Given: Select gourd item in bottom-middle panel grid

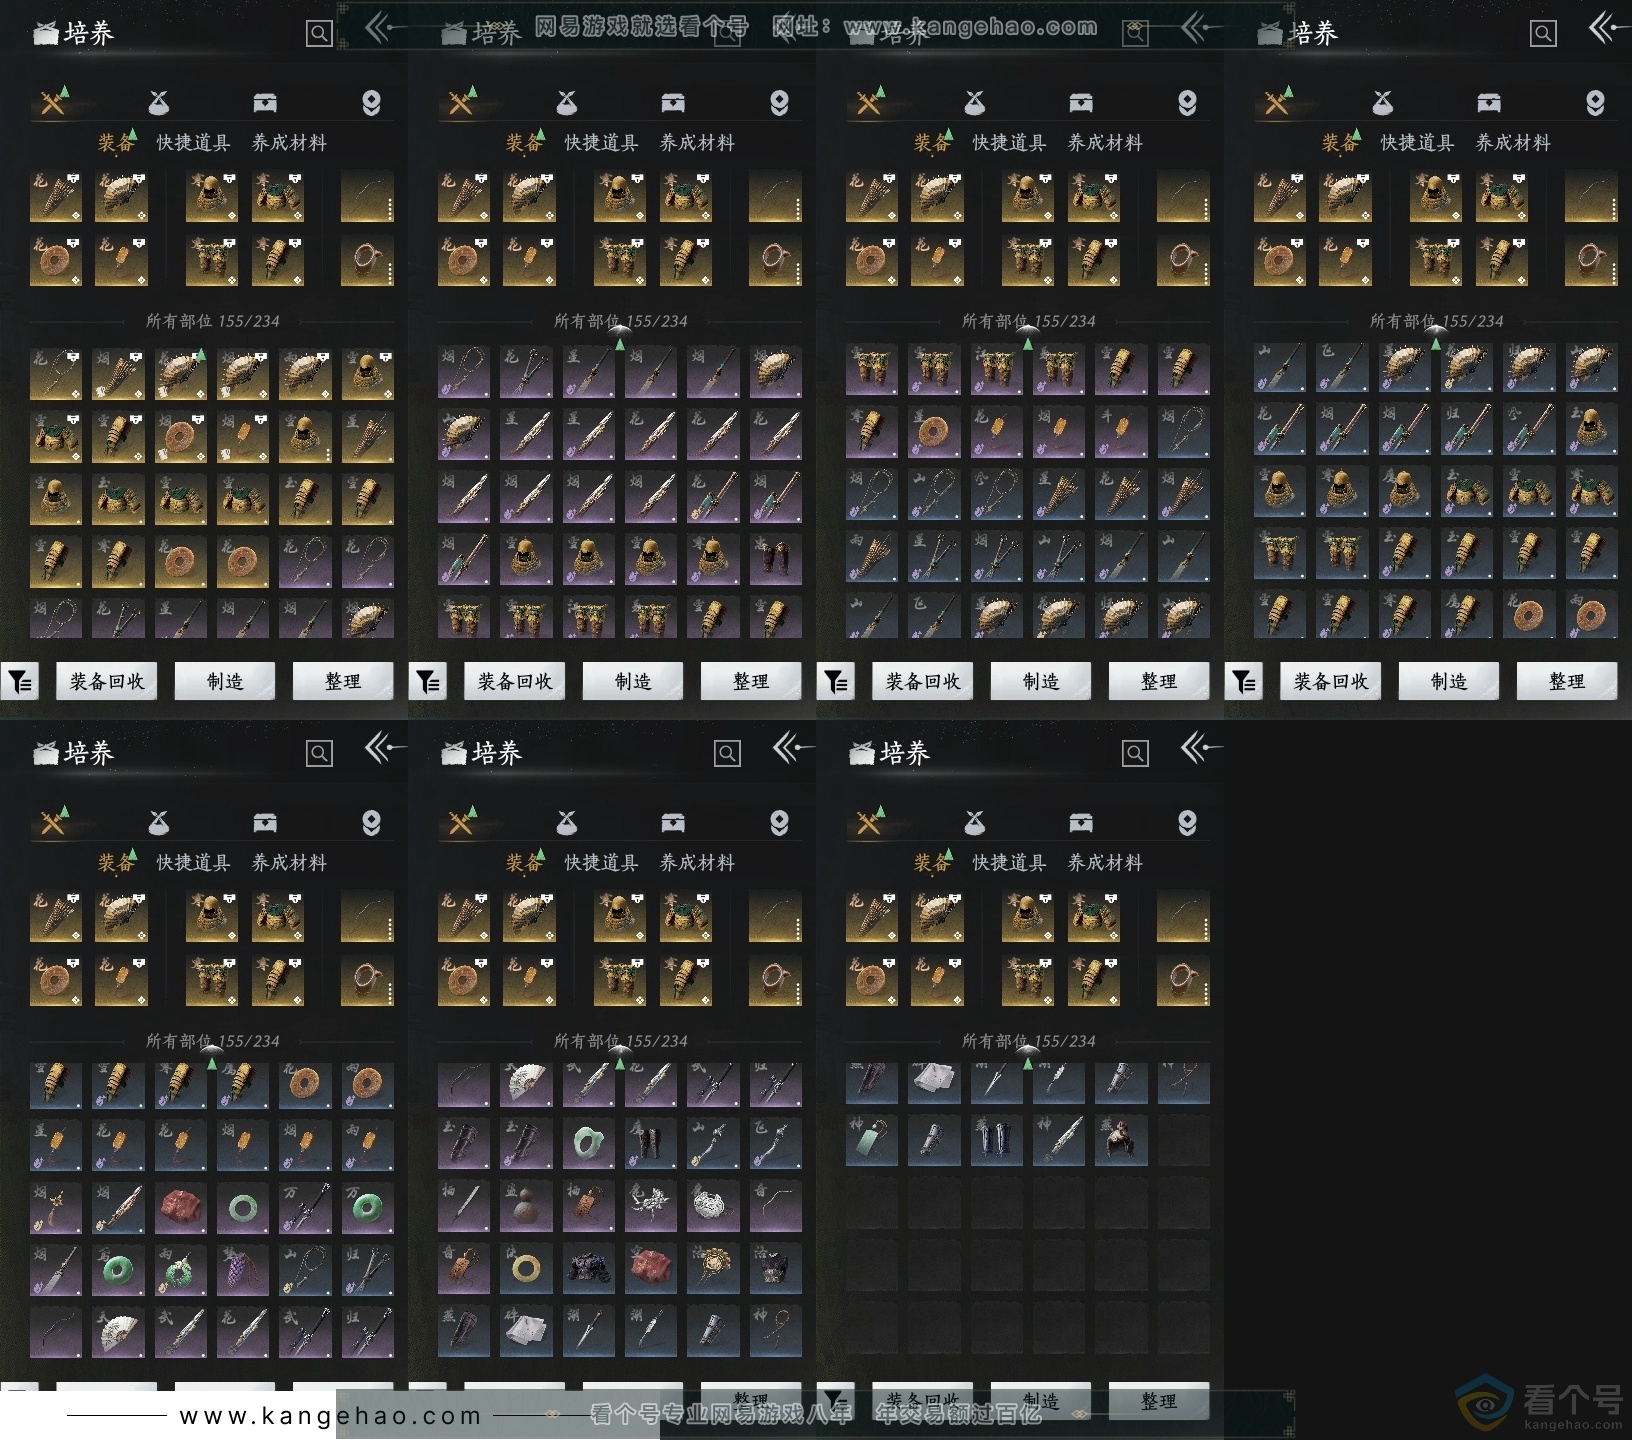Looking at the screenshot, I should (526, 1208).
